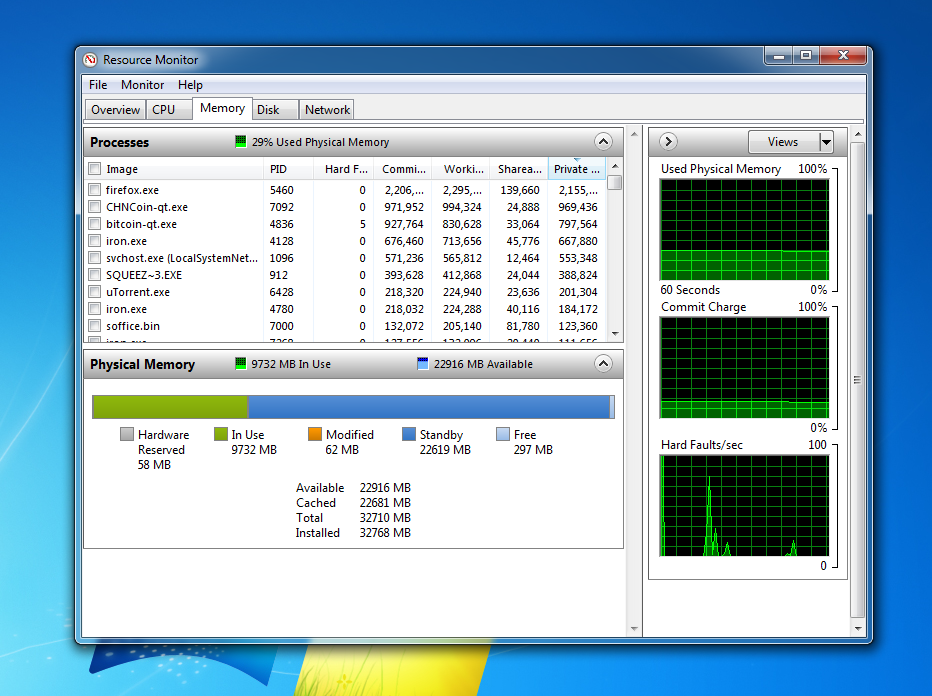Click the Free light-blue legend swatch
932x696 pixels.
(503, 434)
